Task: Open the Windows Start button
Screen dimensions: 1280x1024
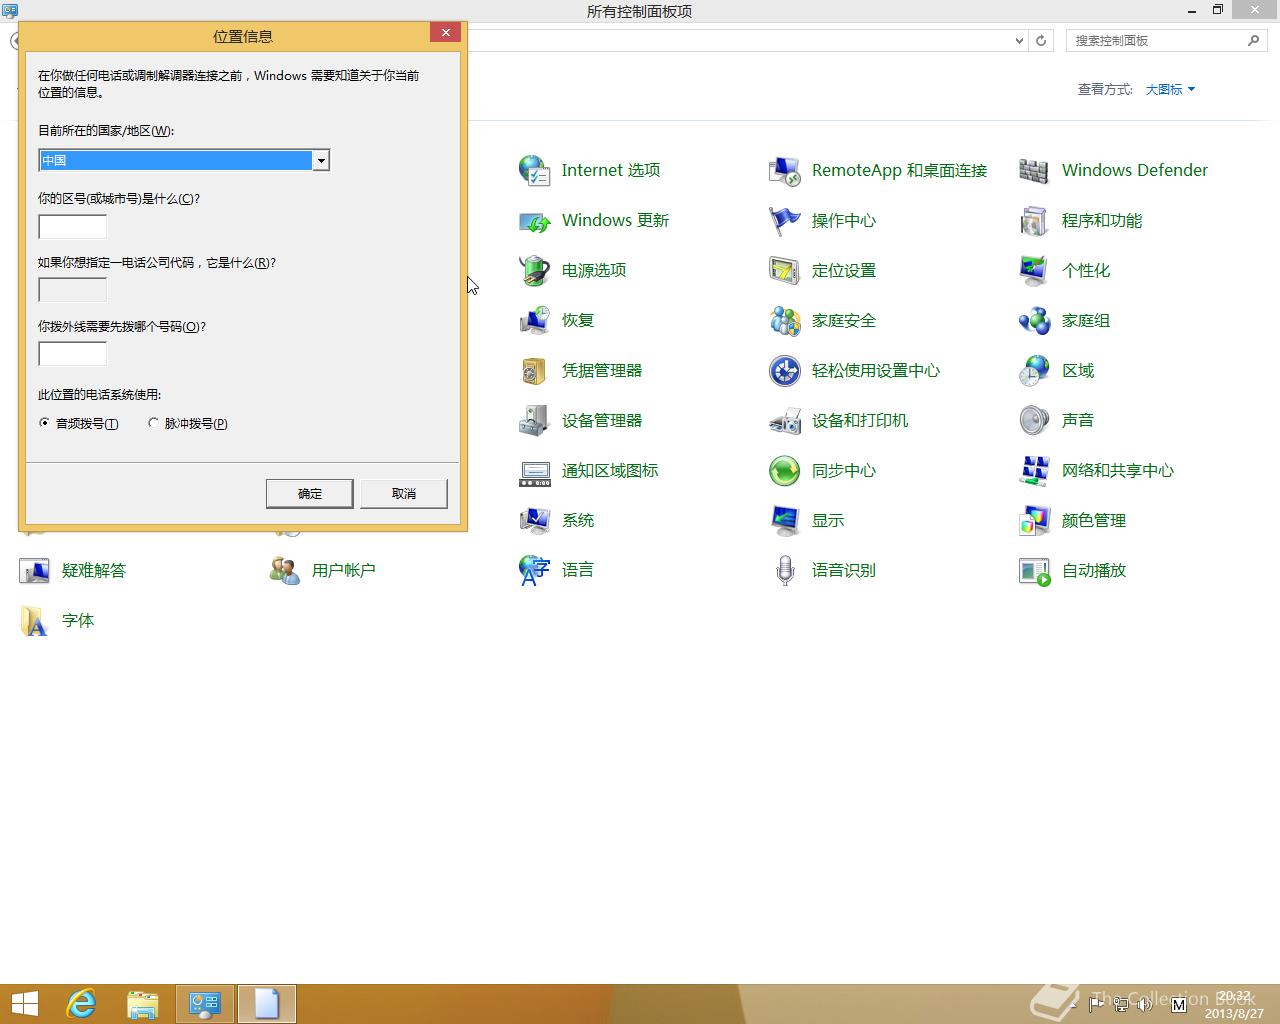Action: [24, 1004]
